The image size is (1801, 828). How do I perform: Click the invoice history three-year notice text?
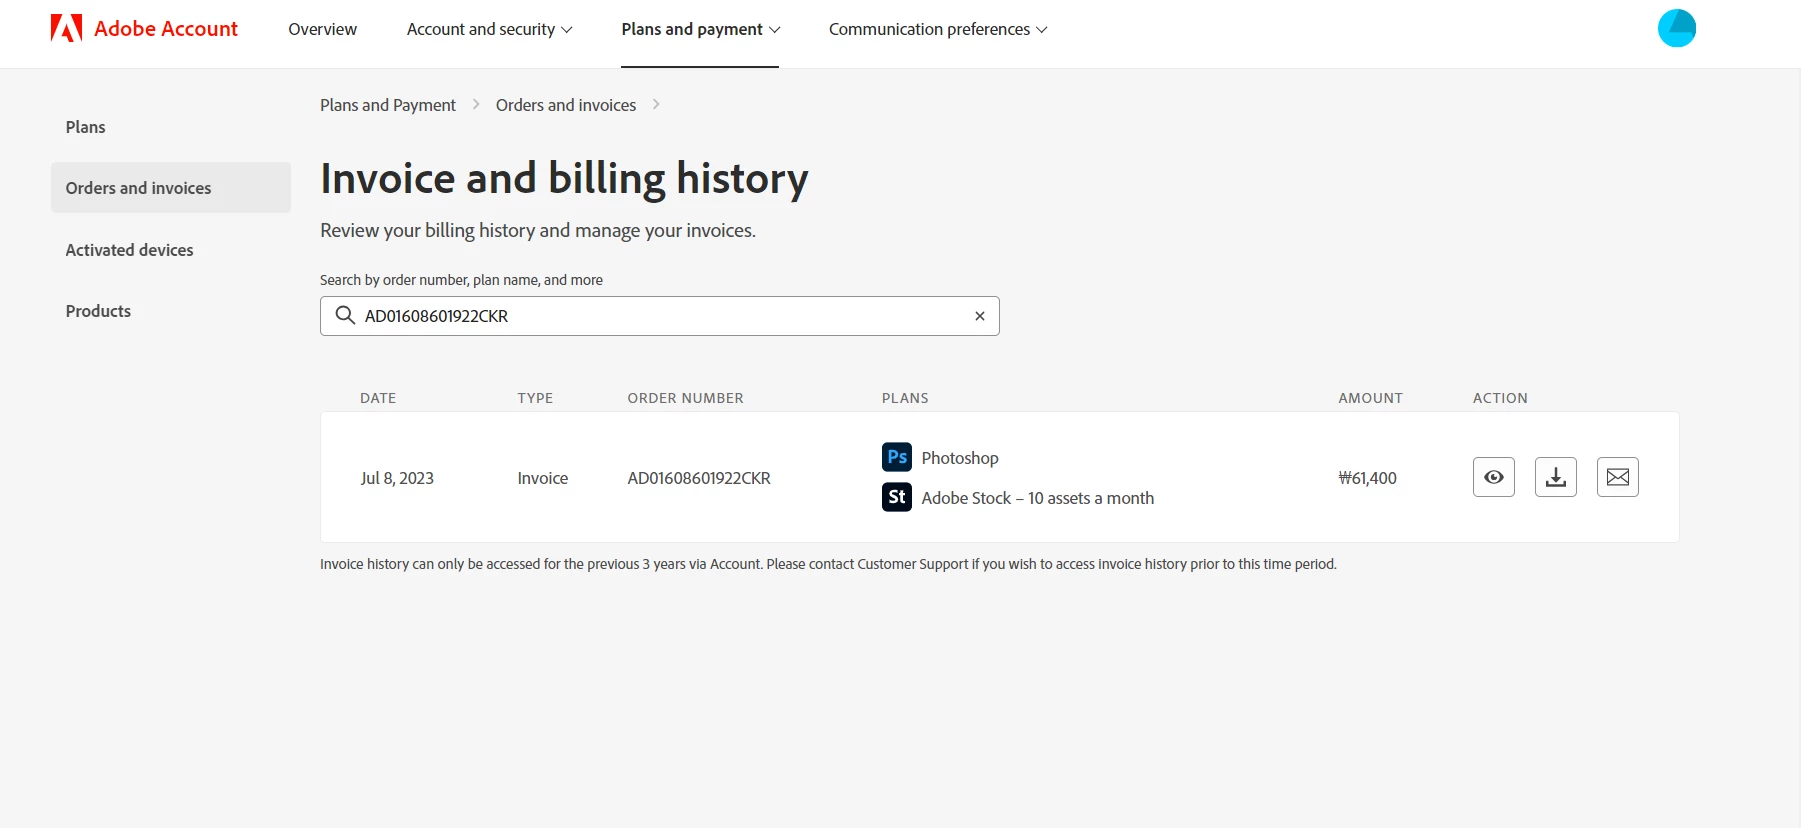[828, 564]
